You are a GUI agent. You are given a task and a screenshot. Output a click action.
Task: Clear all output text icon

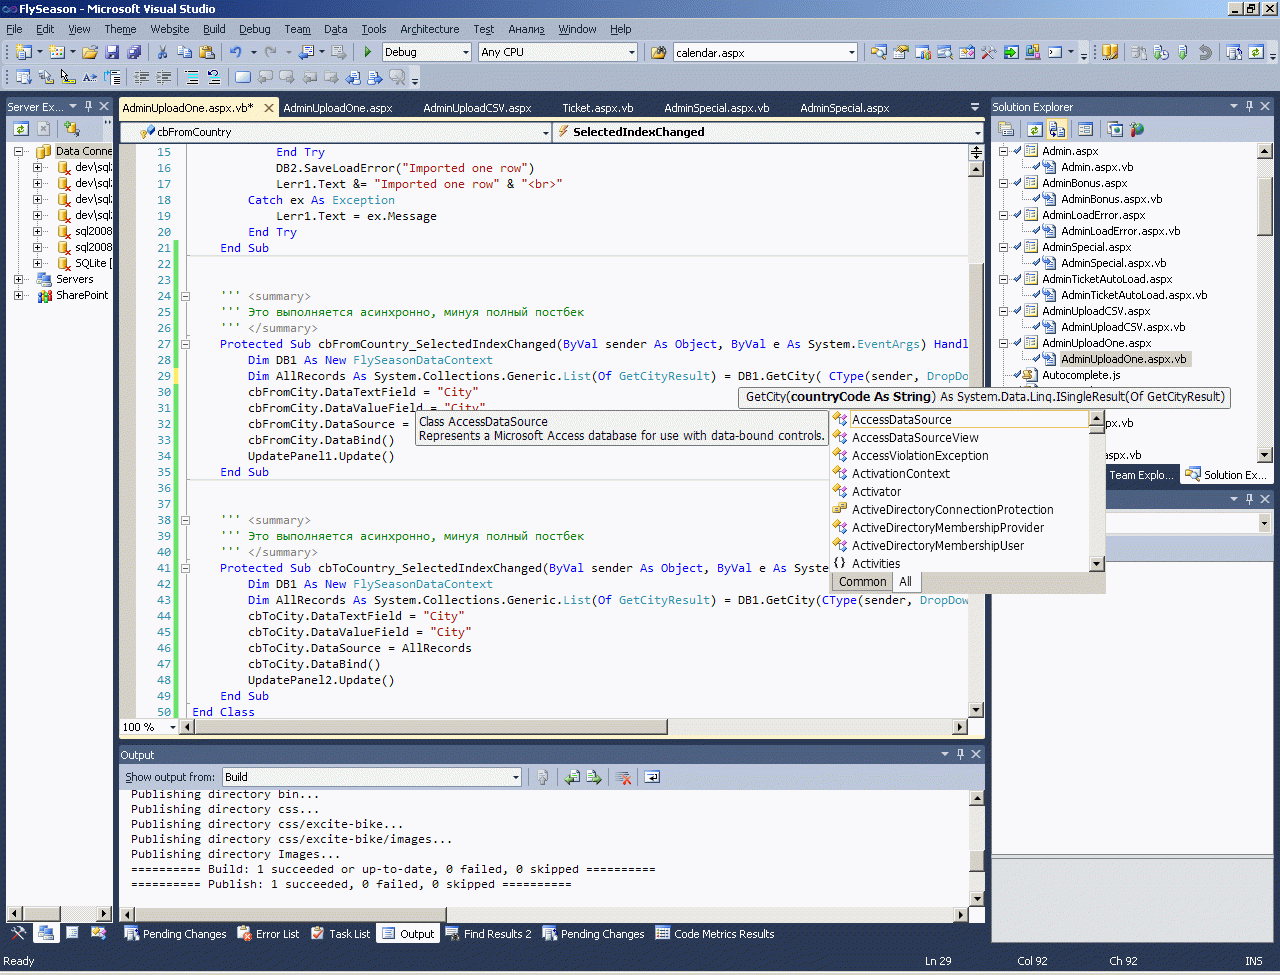tap(623, 777)
